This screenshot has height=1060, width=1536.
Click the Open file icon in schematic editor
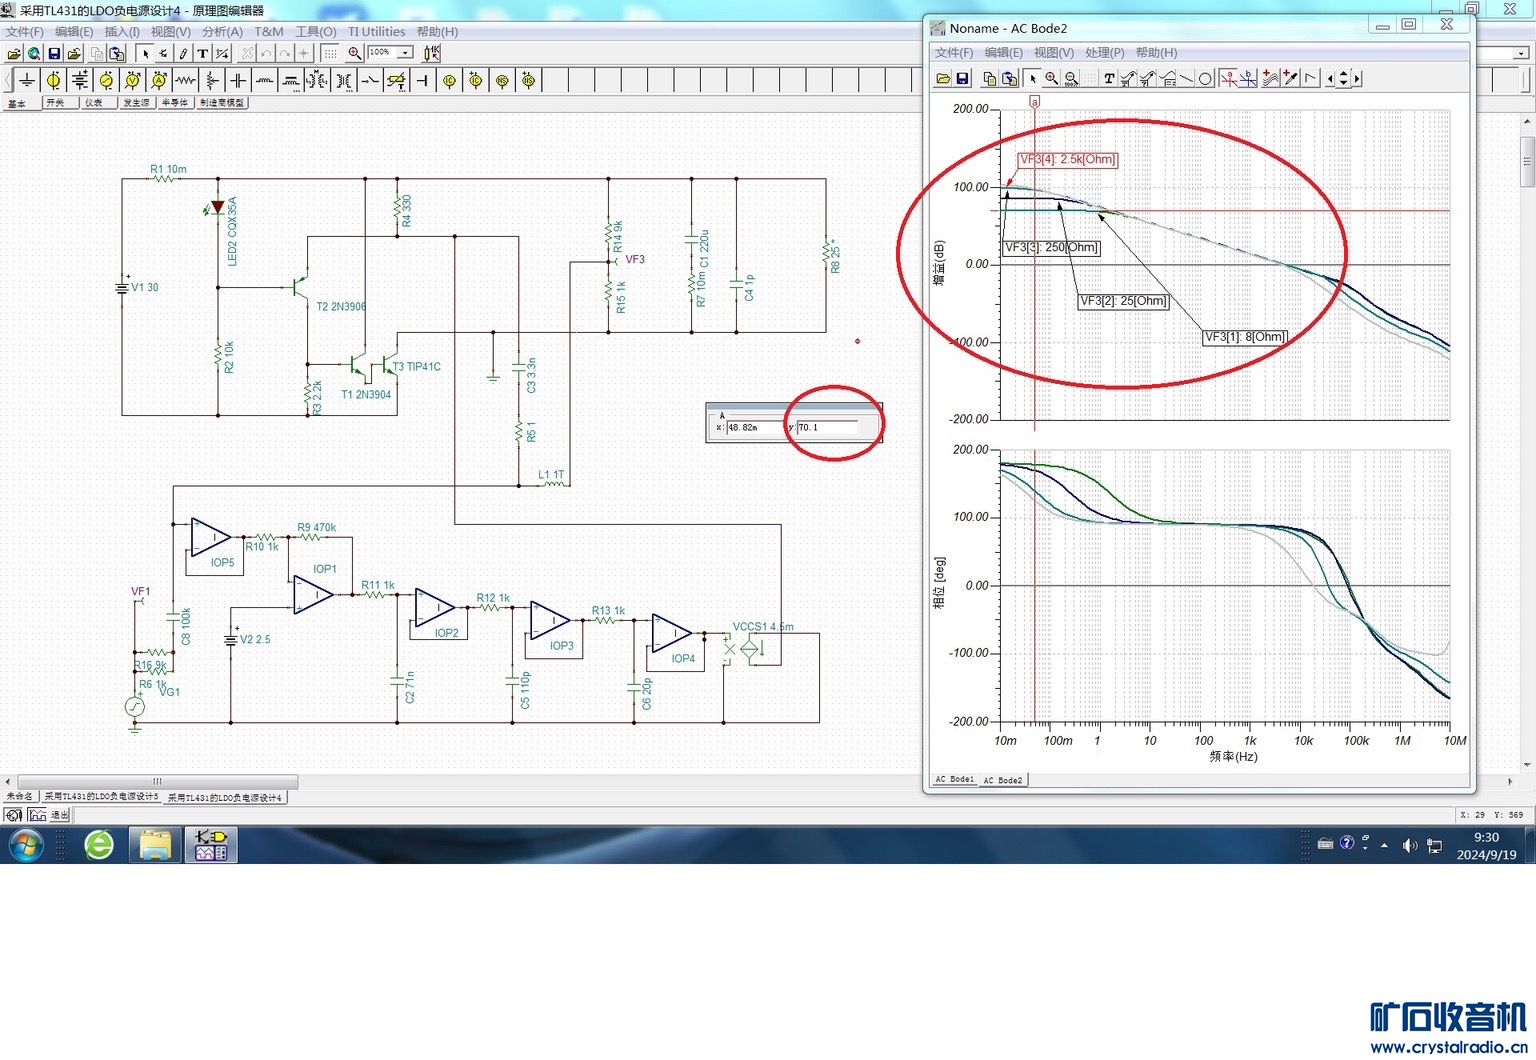click(x=14, y=54)
